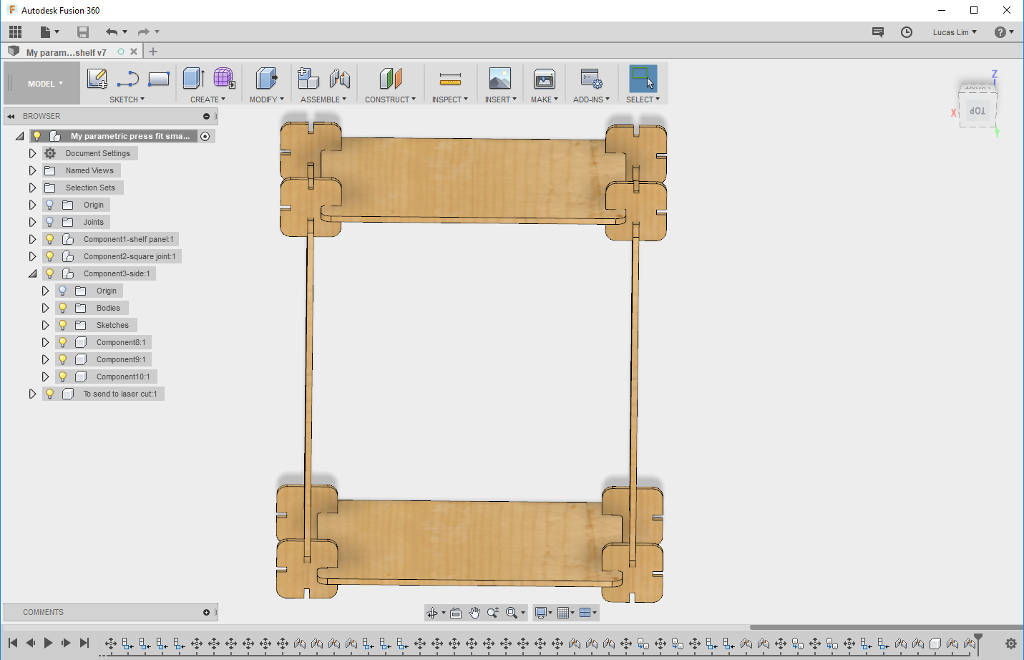Hide Component1-shelf panel with lightbulb
Image resolution: width=1024 pixels, height=660 pixels.
(49, 240)
